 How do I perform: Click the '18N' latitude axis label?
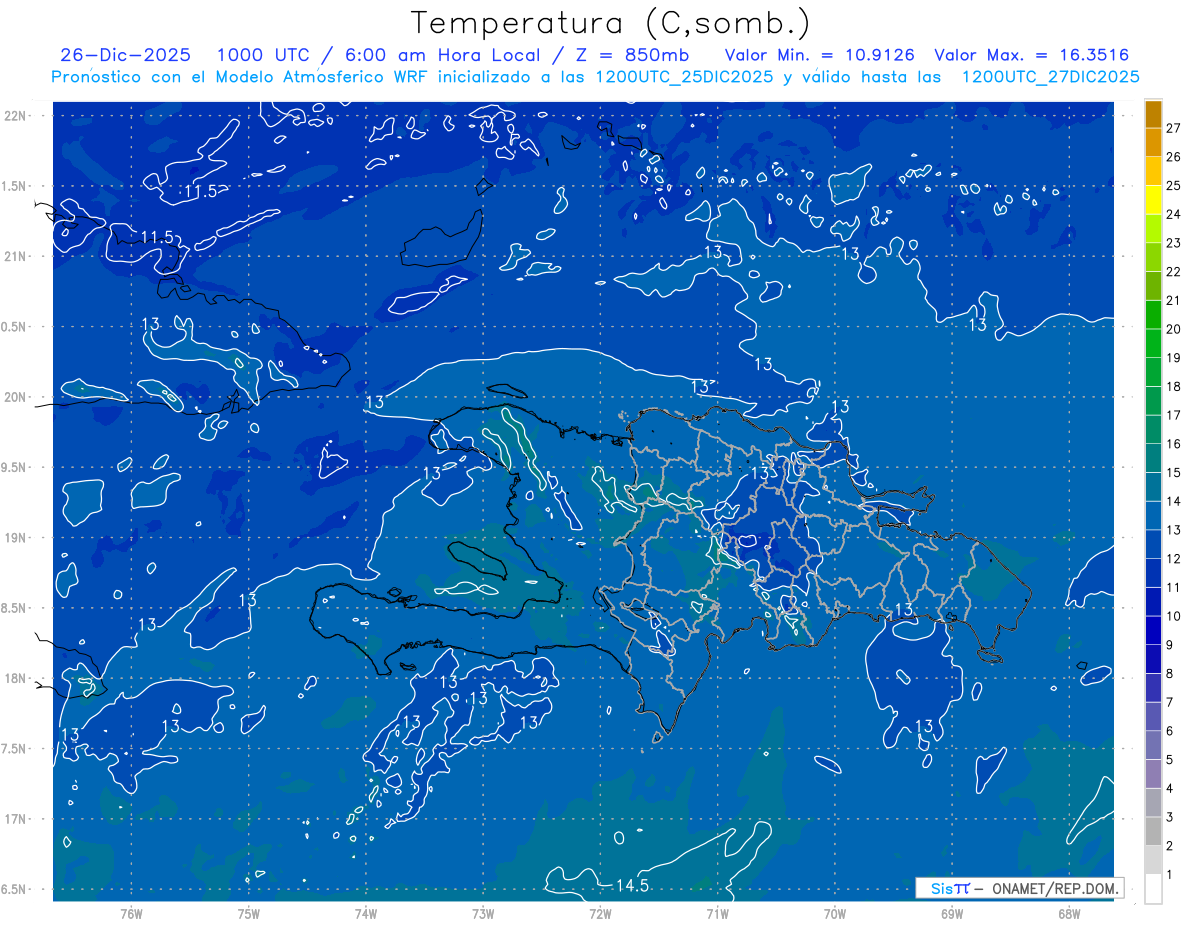point(15,678)
